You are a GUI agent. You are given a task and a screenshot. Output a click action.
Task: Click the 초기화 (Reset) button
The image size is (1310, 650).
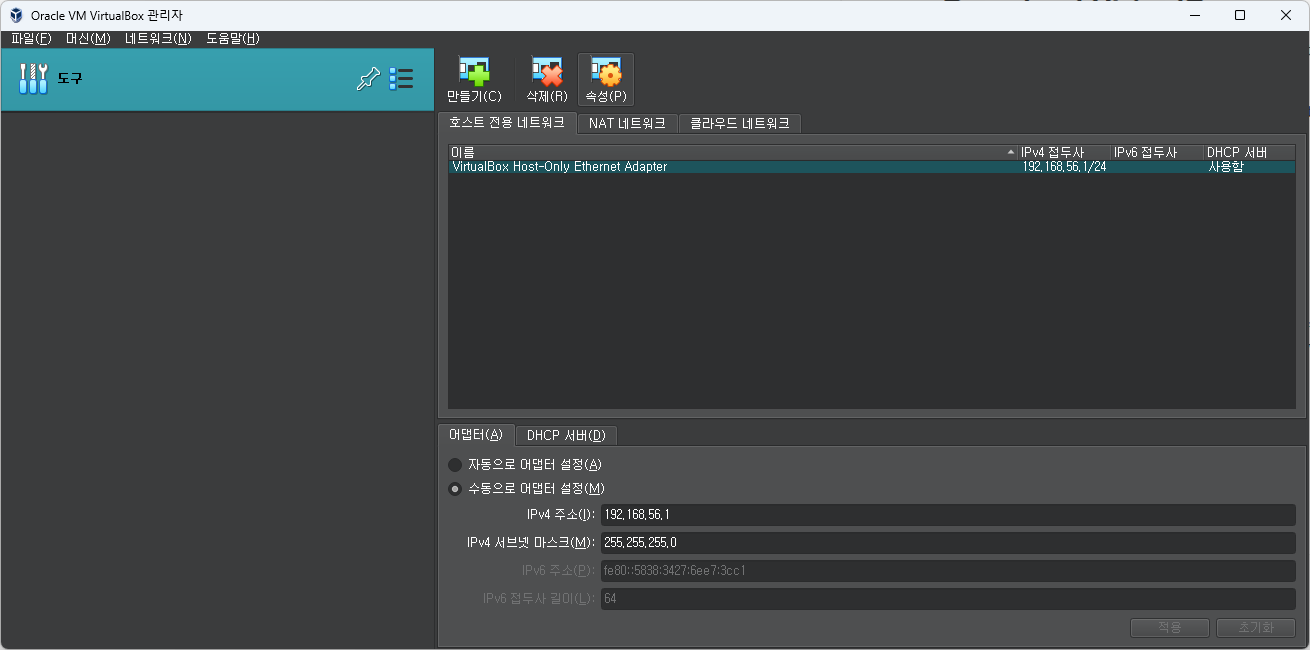pyautogui.click(x=1255, y=627)
